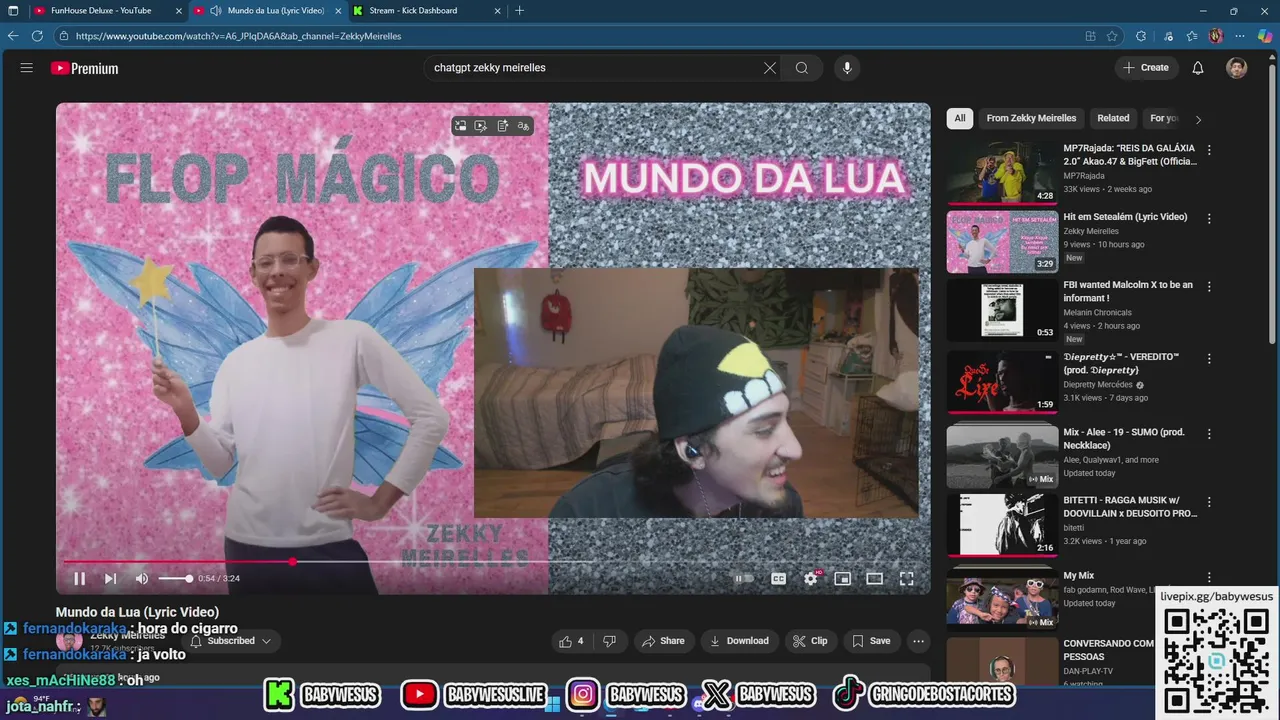Open browser settings and more ellipsis

(x=1241, y=36)
